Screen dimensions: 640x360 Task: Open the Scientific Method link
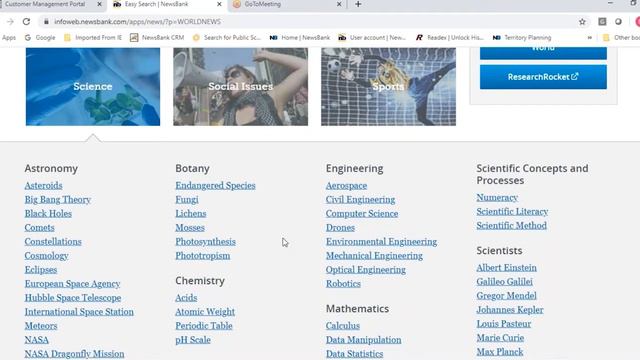(x=511, y=226)
